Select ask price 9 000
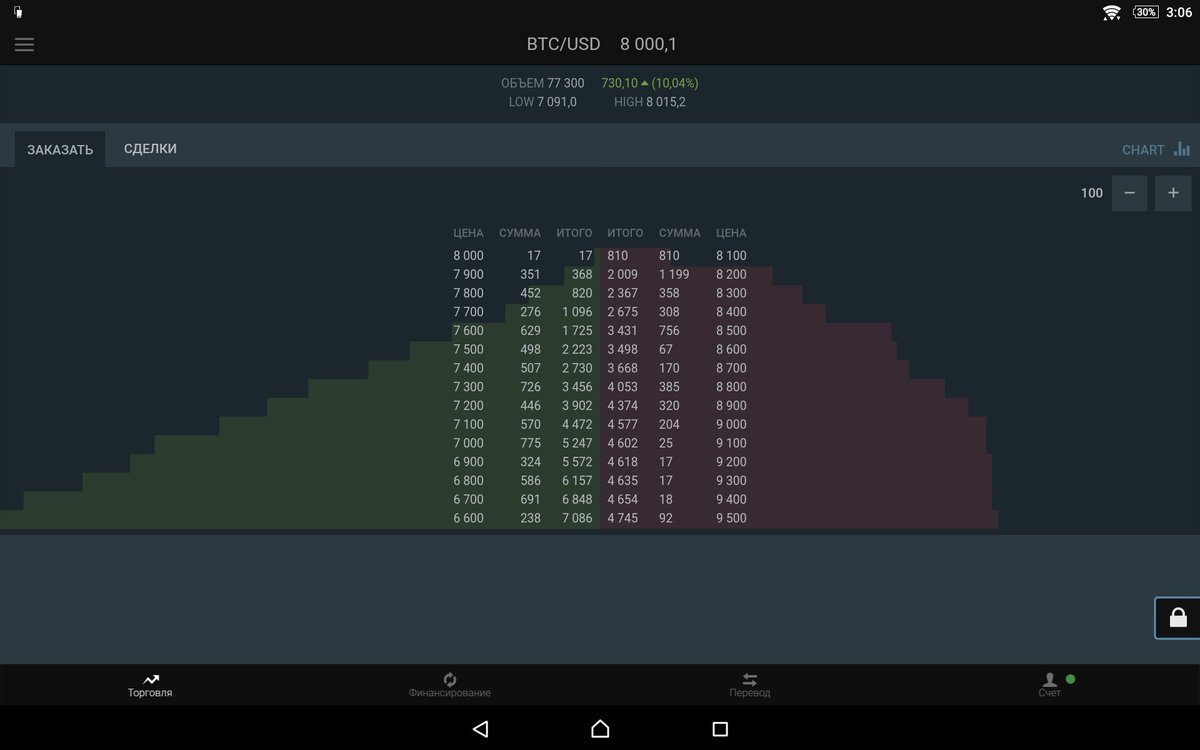 [x=731, y=424]
